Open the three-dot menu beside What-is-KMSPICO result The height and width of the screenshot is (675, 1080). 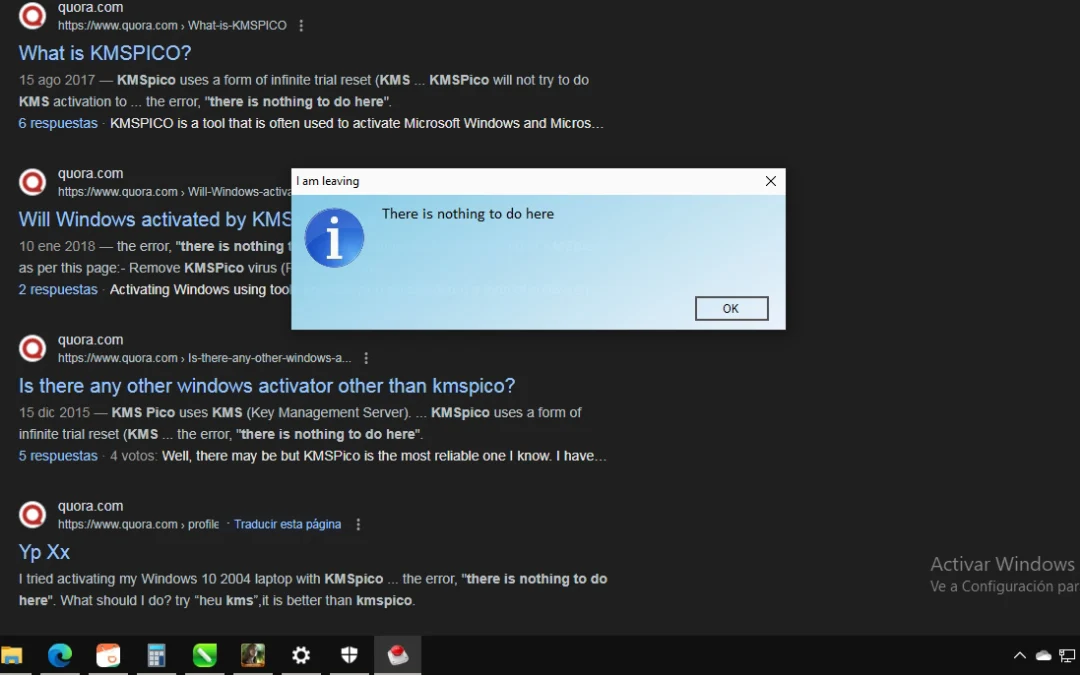pyautogui.click(x=301, y=25)
